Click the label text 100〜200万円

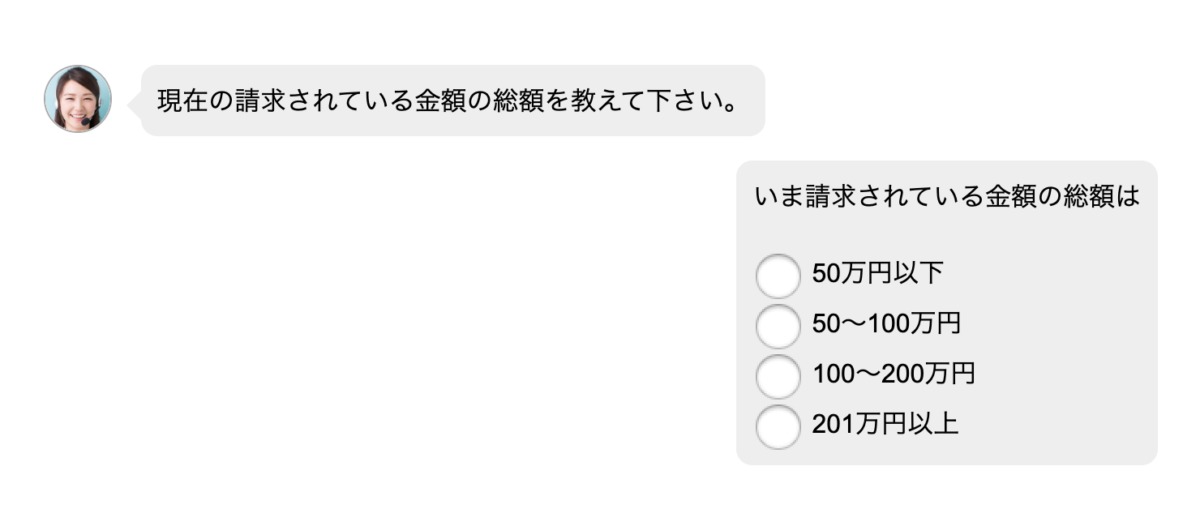(893, 374)
